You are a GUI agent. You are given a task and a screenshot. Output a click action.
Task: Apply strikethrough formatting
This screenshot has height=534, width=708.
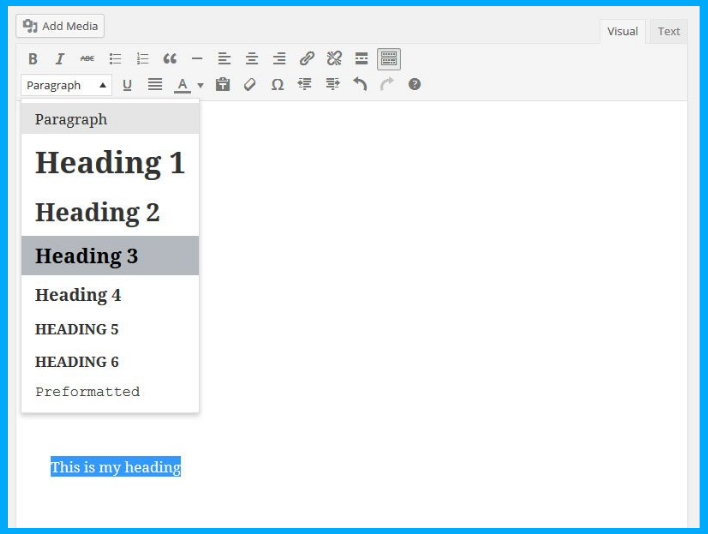pyautogui.click(x=87, y=59)
